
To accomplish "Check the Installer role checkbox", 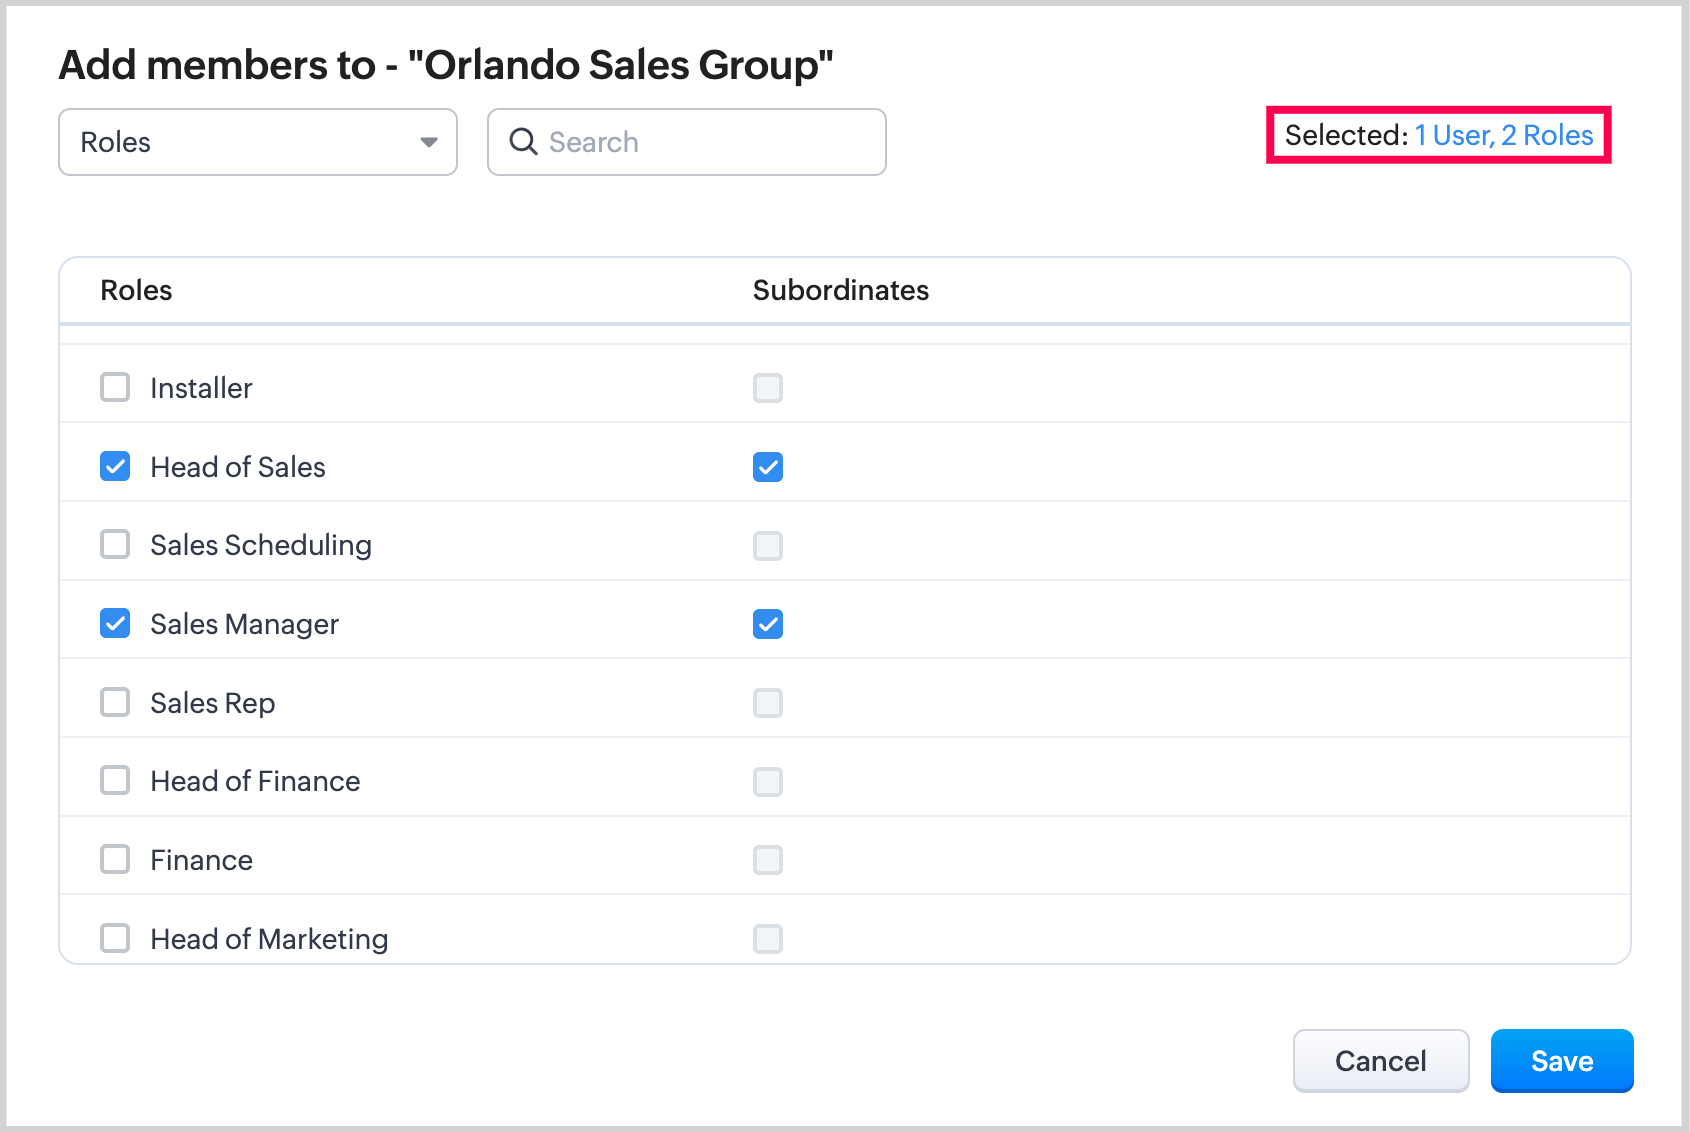I will pyautogui.click(x=115, y=387).
